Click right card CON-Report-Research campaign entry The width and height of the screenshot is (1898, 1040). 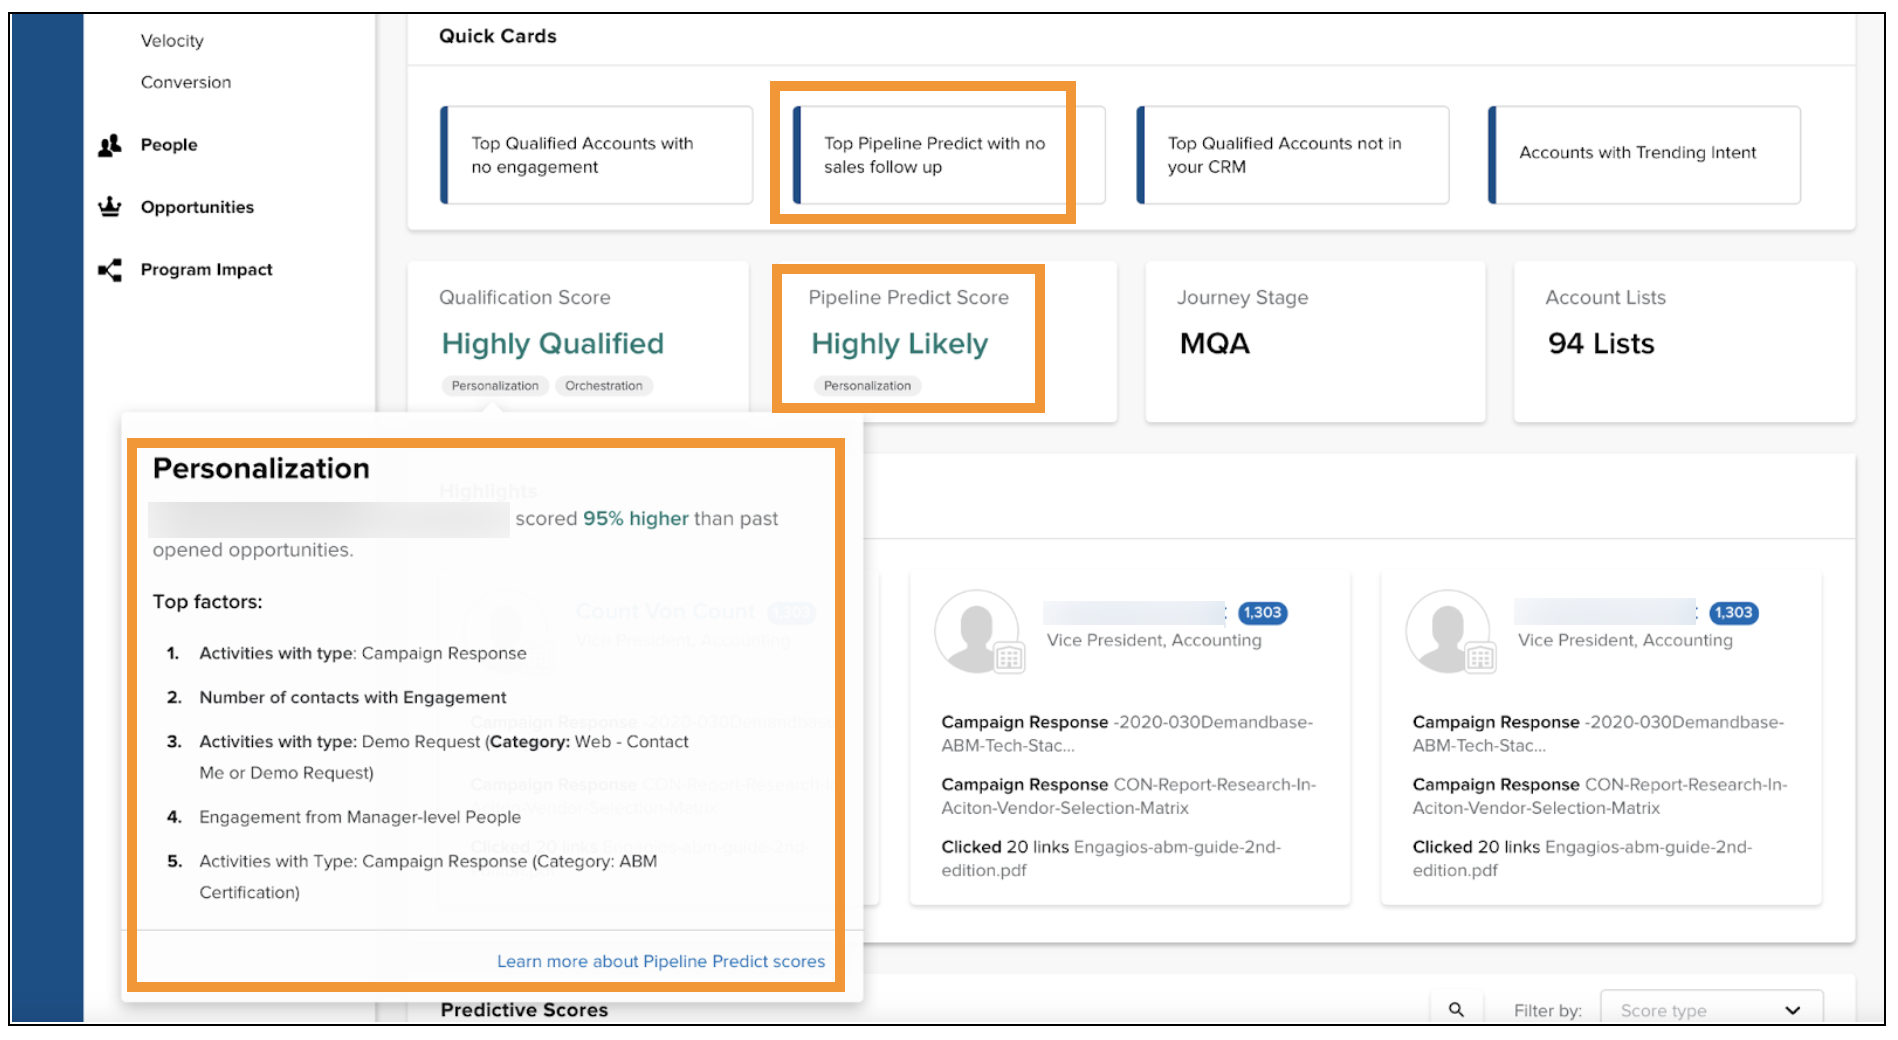[1600, 796]
